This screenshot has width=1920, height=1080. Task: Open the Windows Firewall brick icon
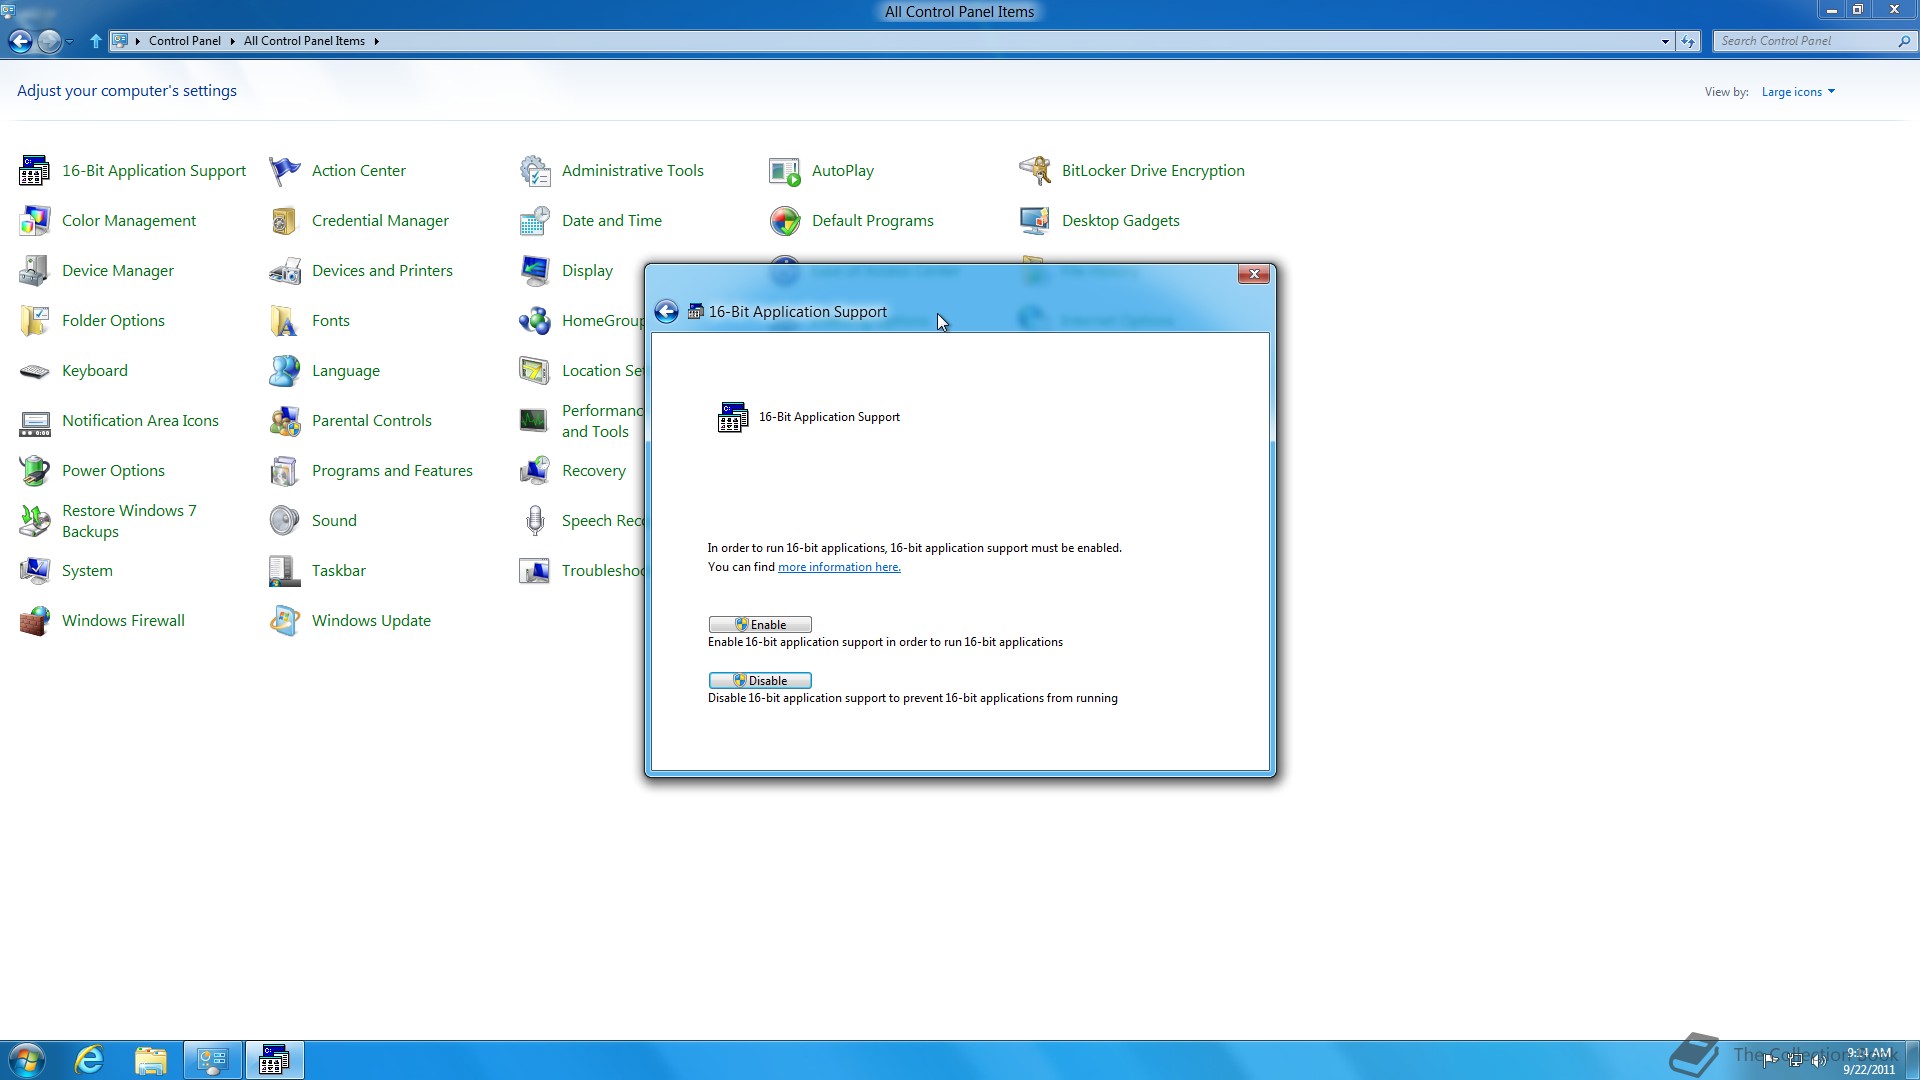34,621
